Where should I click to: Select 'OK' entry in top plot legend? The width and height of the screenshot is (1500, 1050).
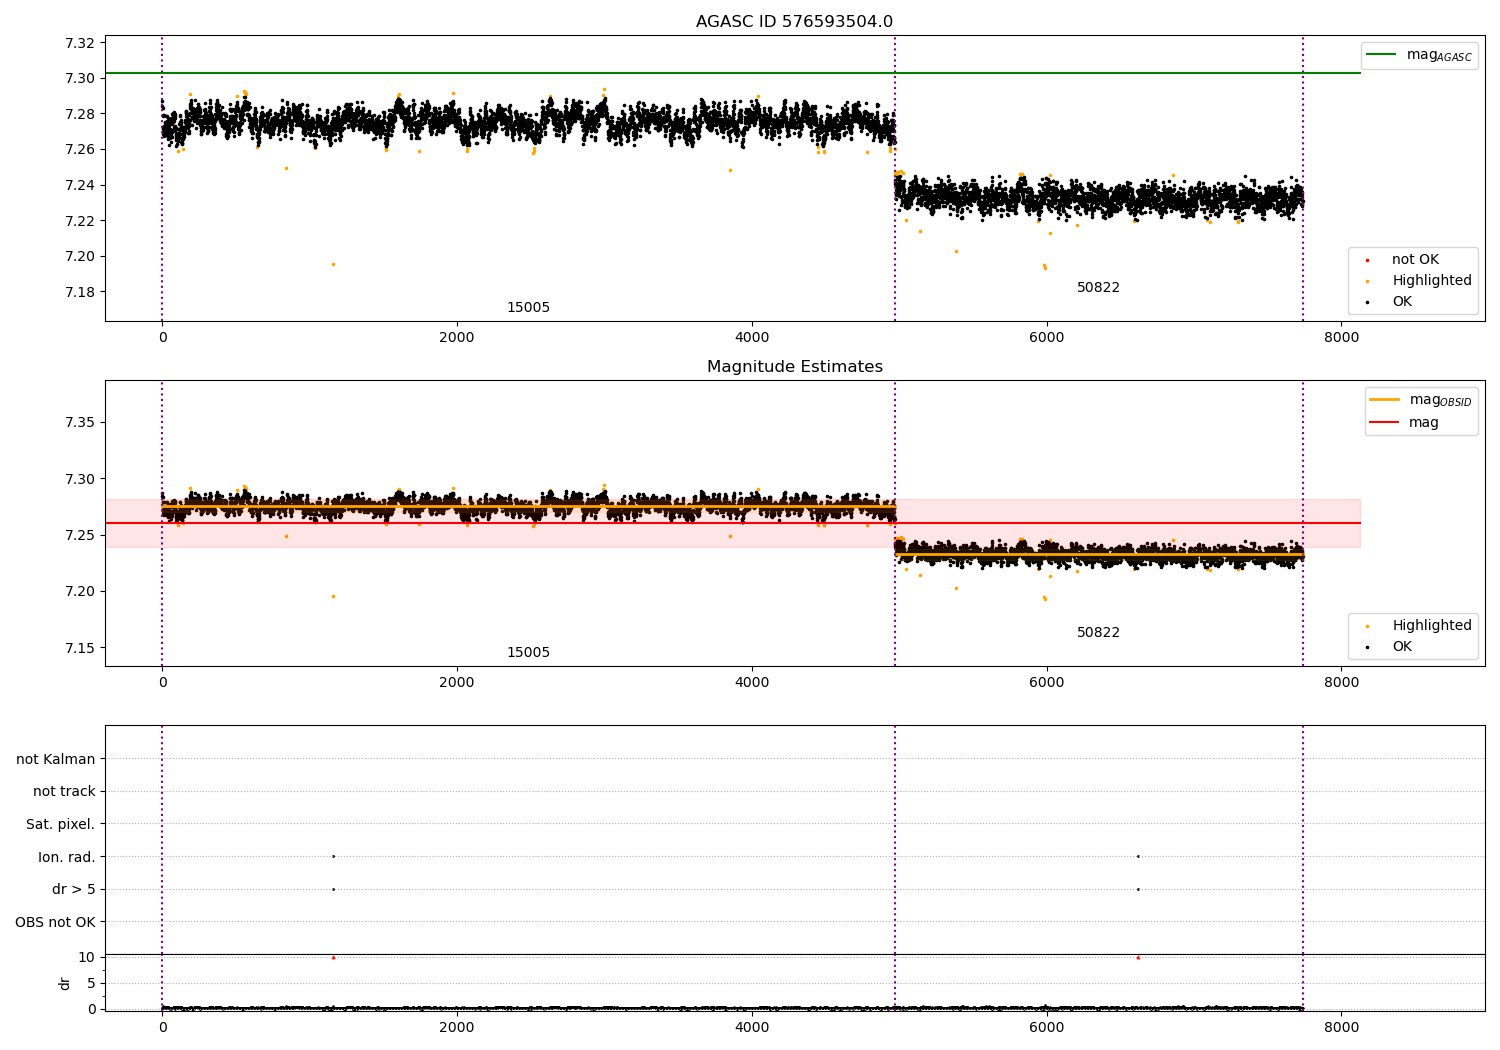1402,302
